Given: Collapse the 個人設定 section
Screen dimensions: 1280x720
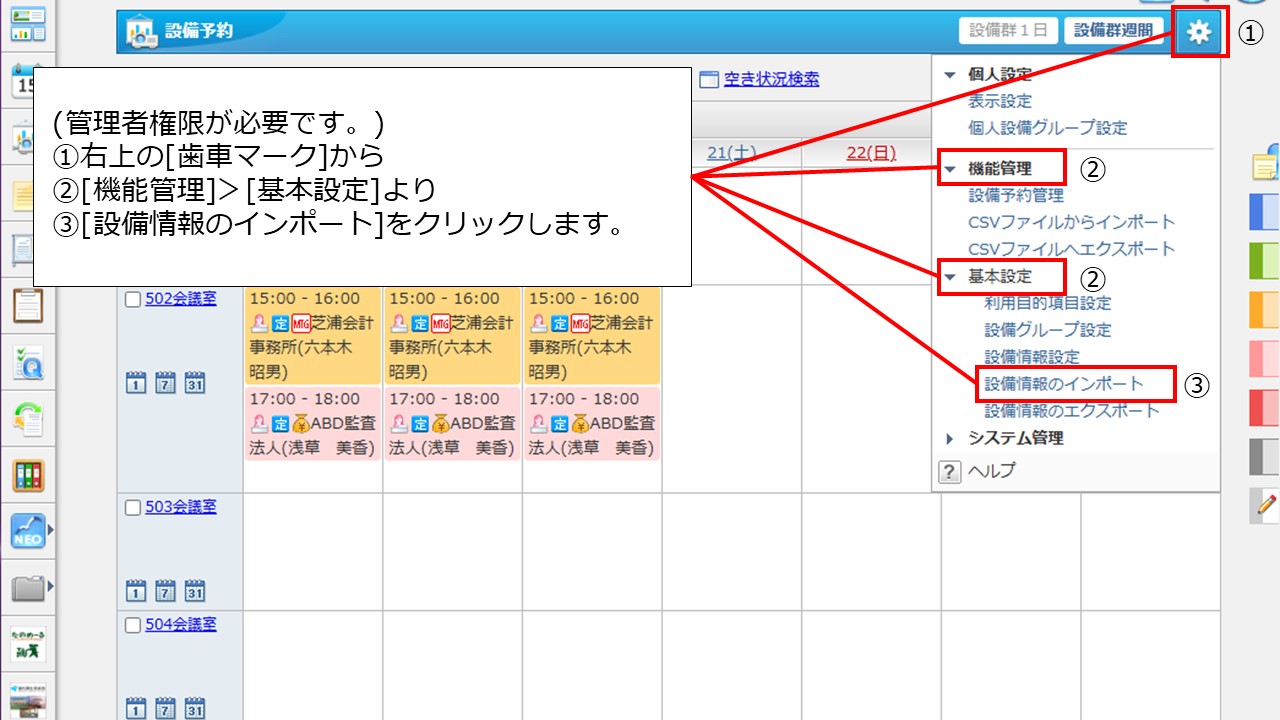Looking at the screenshot, I should click(950, 74).
